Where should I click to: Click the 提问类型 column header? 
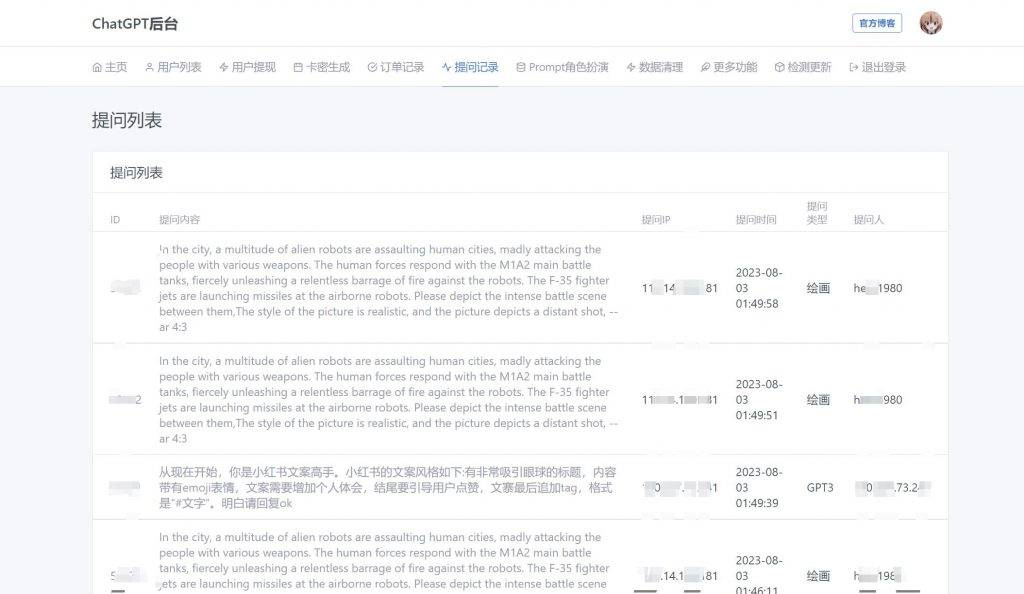click(817, 213)
